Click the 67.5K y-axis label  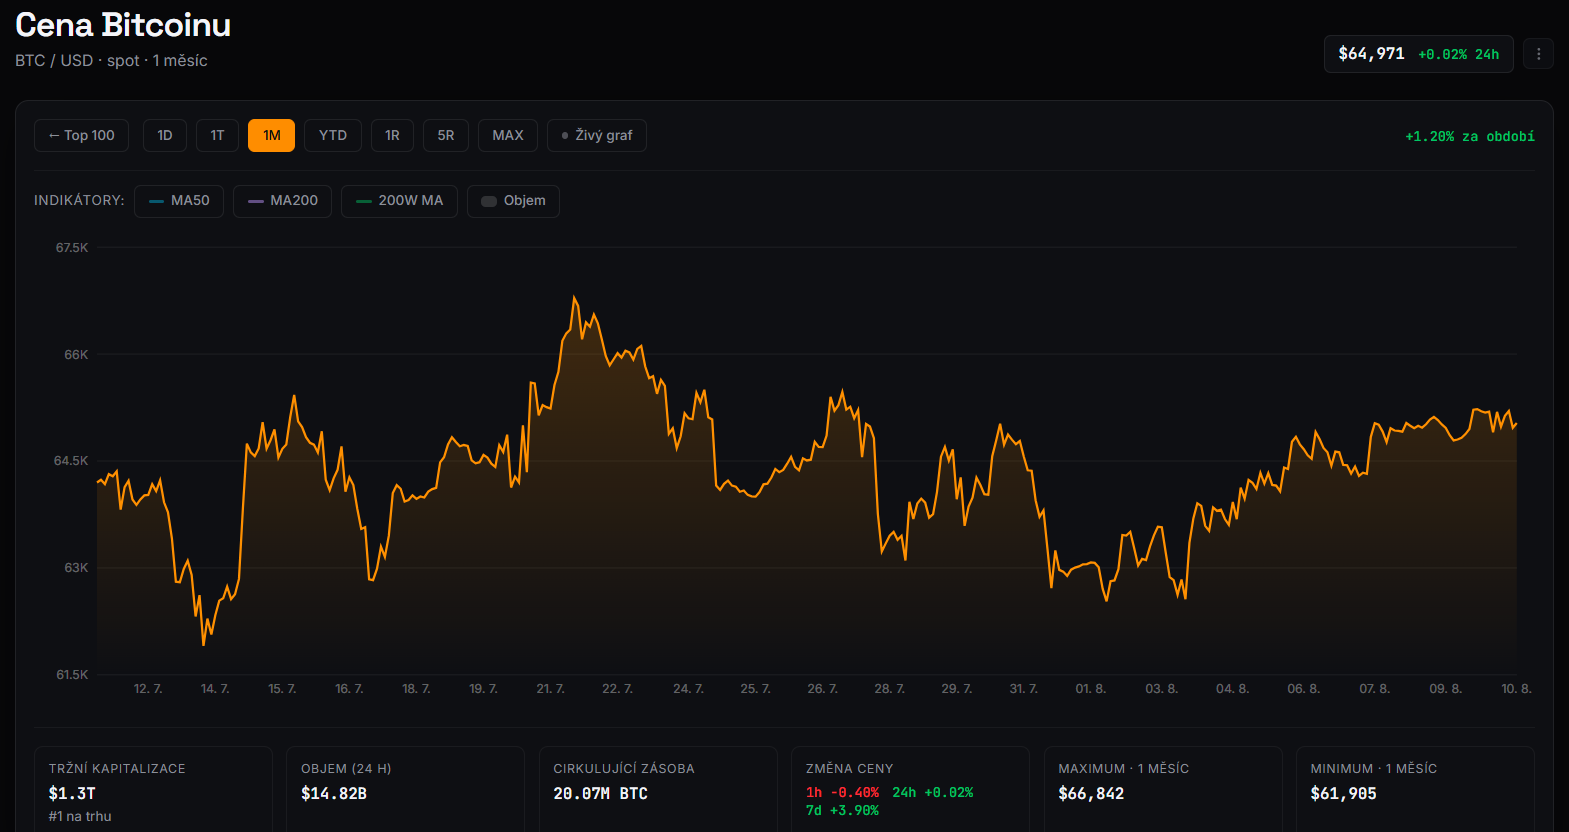click(x=72, y=248)
